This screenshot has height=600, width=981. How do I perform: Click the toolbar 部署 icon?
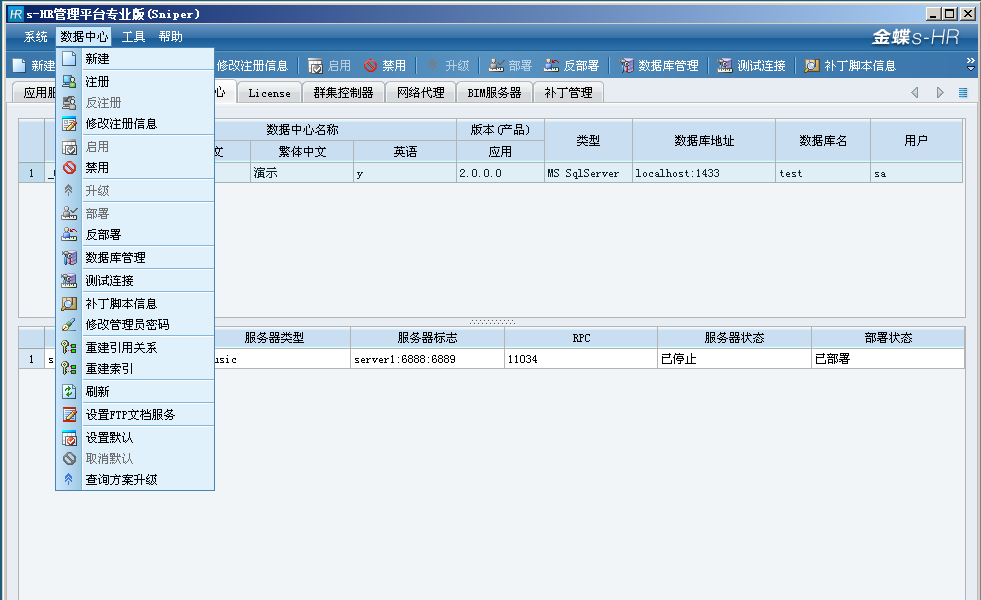click(496, 66)
